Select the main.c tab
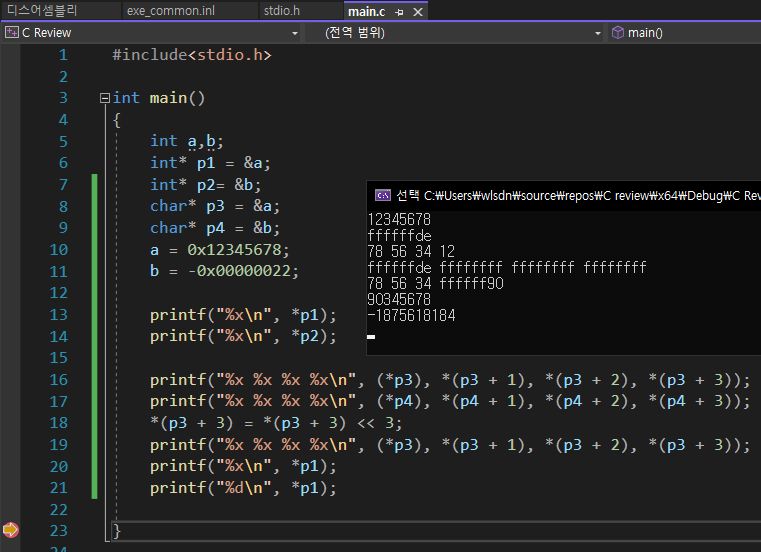Screen dimensions: 761x552 coord(366,11)
